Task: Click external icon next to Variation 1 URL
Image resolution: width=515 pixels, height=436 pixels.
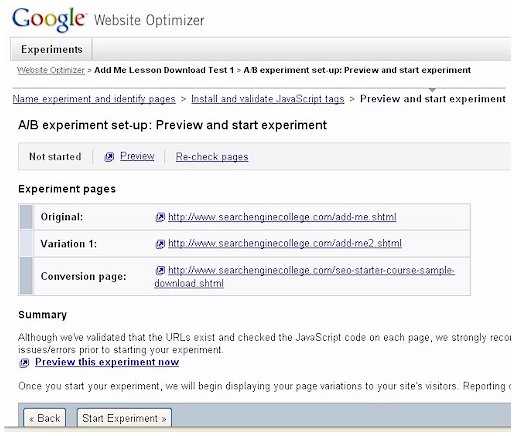Action: (x=160, y=244)
